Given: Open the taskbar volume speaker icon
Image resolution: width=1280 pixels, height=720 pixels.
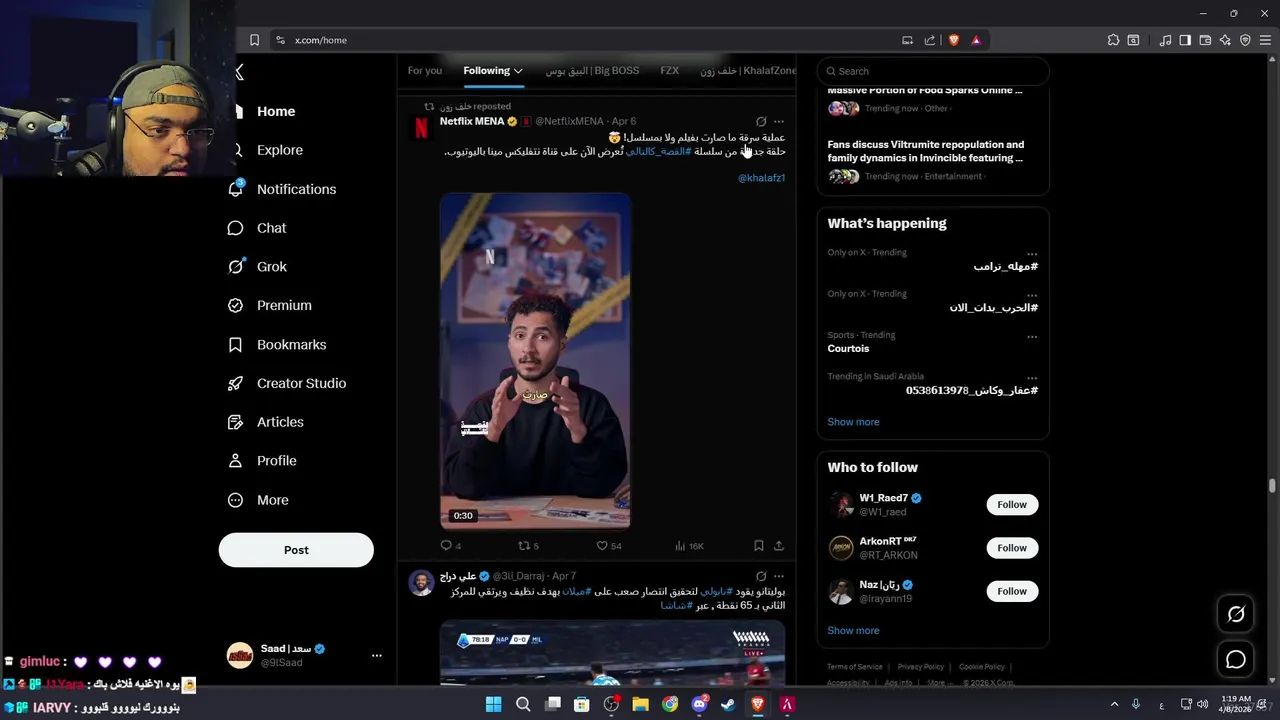Looking at the screenshot, I should [1202, 705].
